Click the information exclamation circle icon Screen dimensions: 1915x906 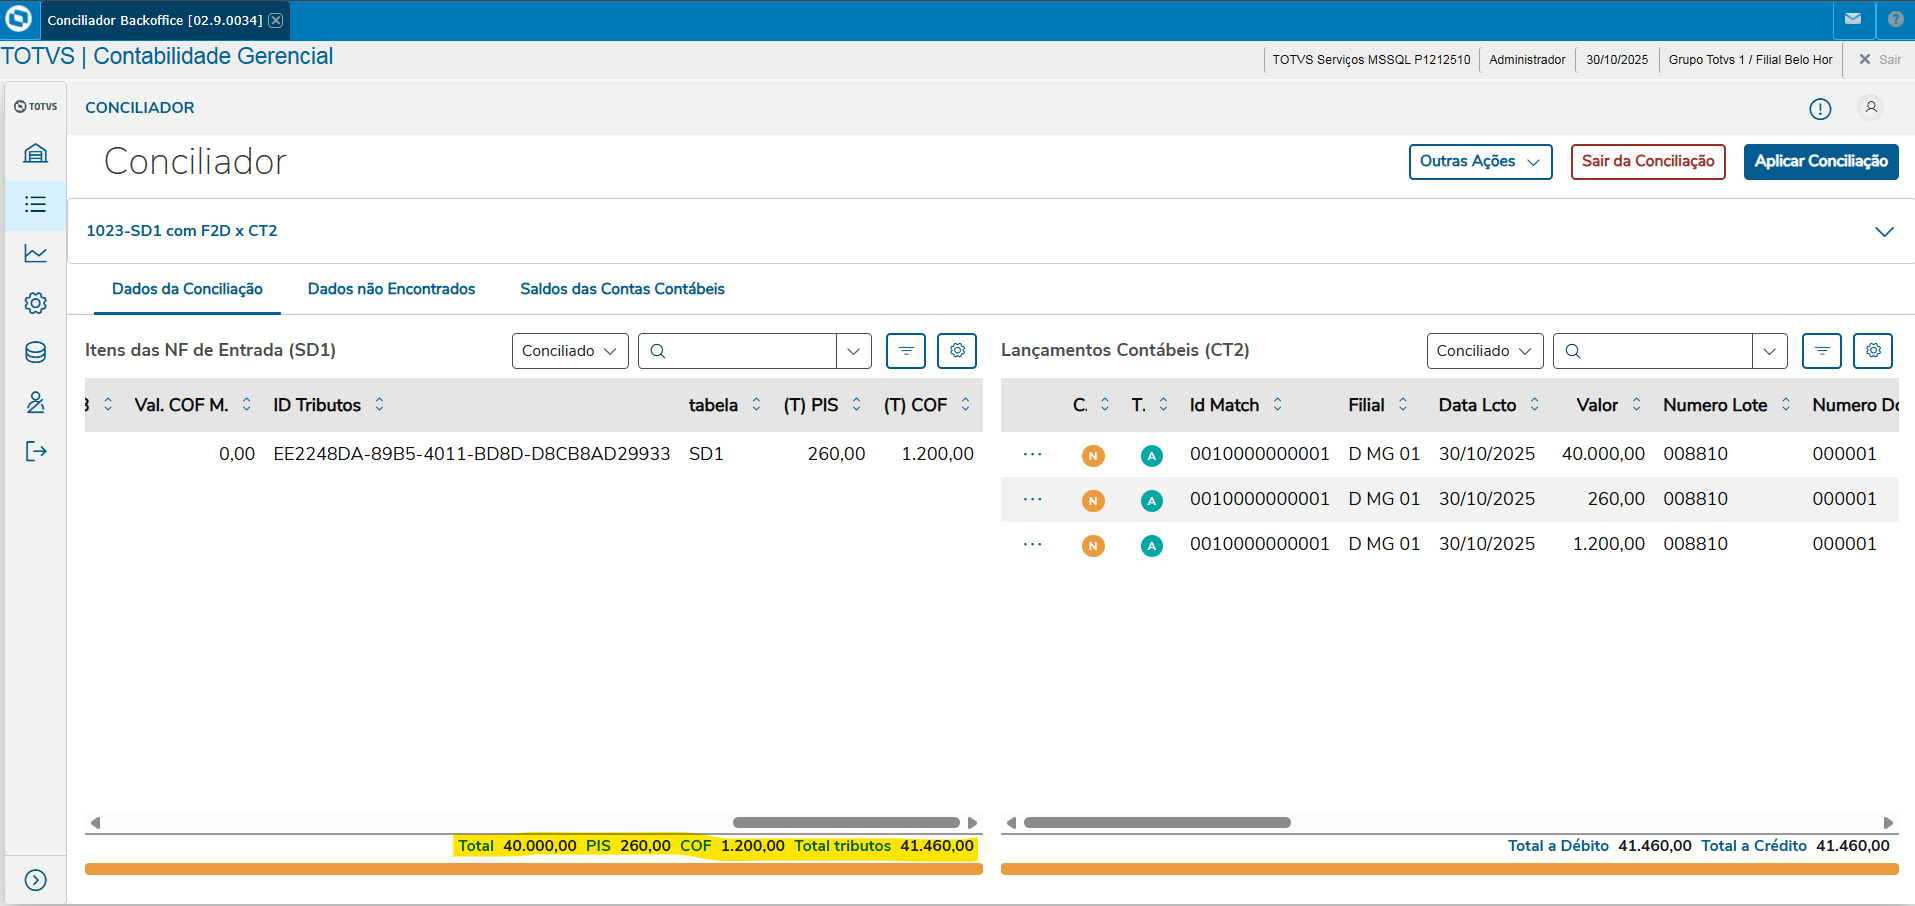(1820, 109)
